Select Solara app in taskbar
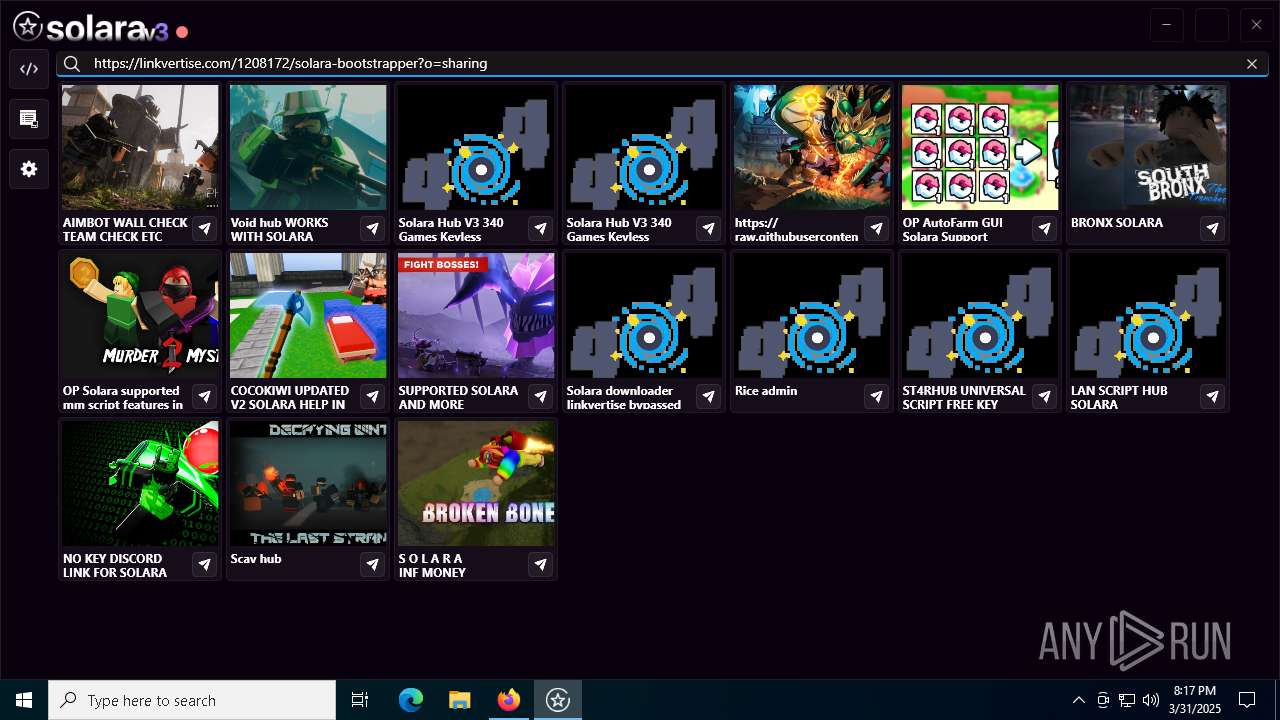1280x720 pixels. 558,700
